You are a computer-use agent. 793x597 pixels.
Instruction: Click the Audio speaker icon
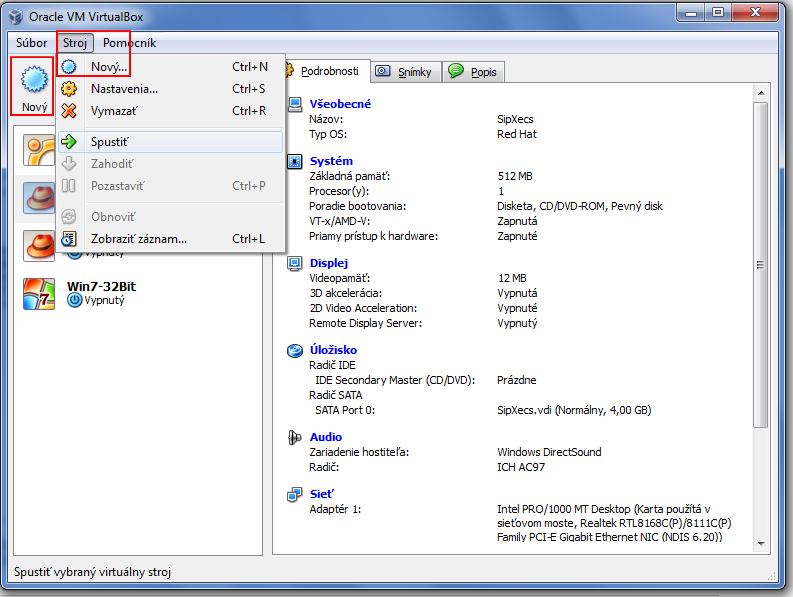(x=294, y=438)
